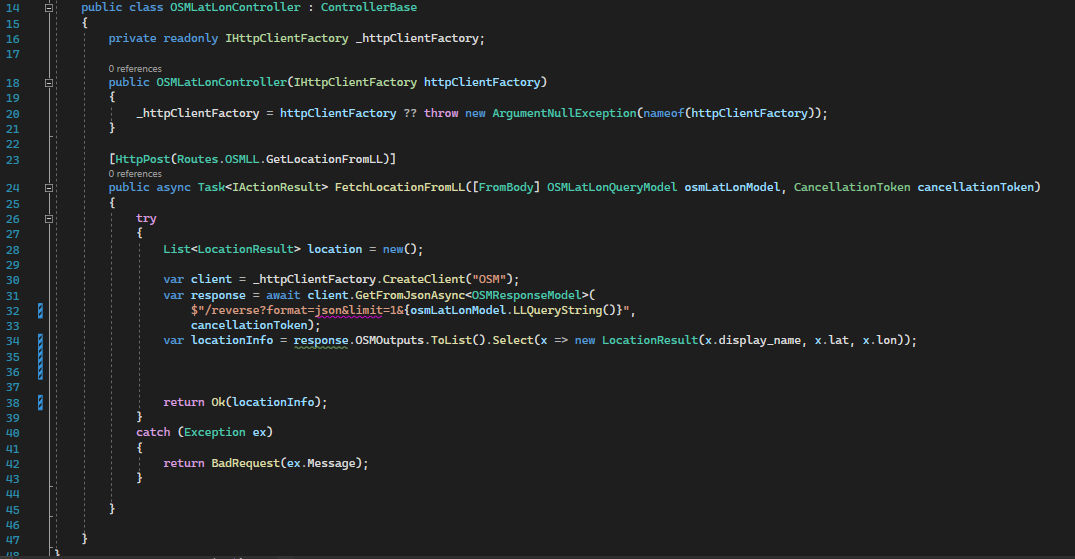Viewport: 1075px width, 559px height.
Task: Click the Select method call on line 34
Action: click(x=513, y=340)
